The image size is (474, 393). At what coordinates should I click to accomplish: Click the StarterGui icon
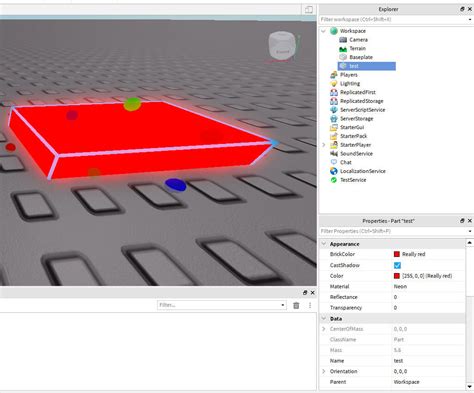(x=334, y=127)
